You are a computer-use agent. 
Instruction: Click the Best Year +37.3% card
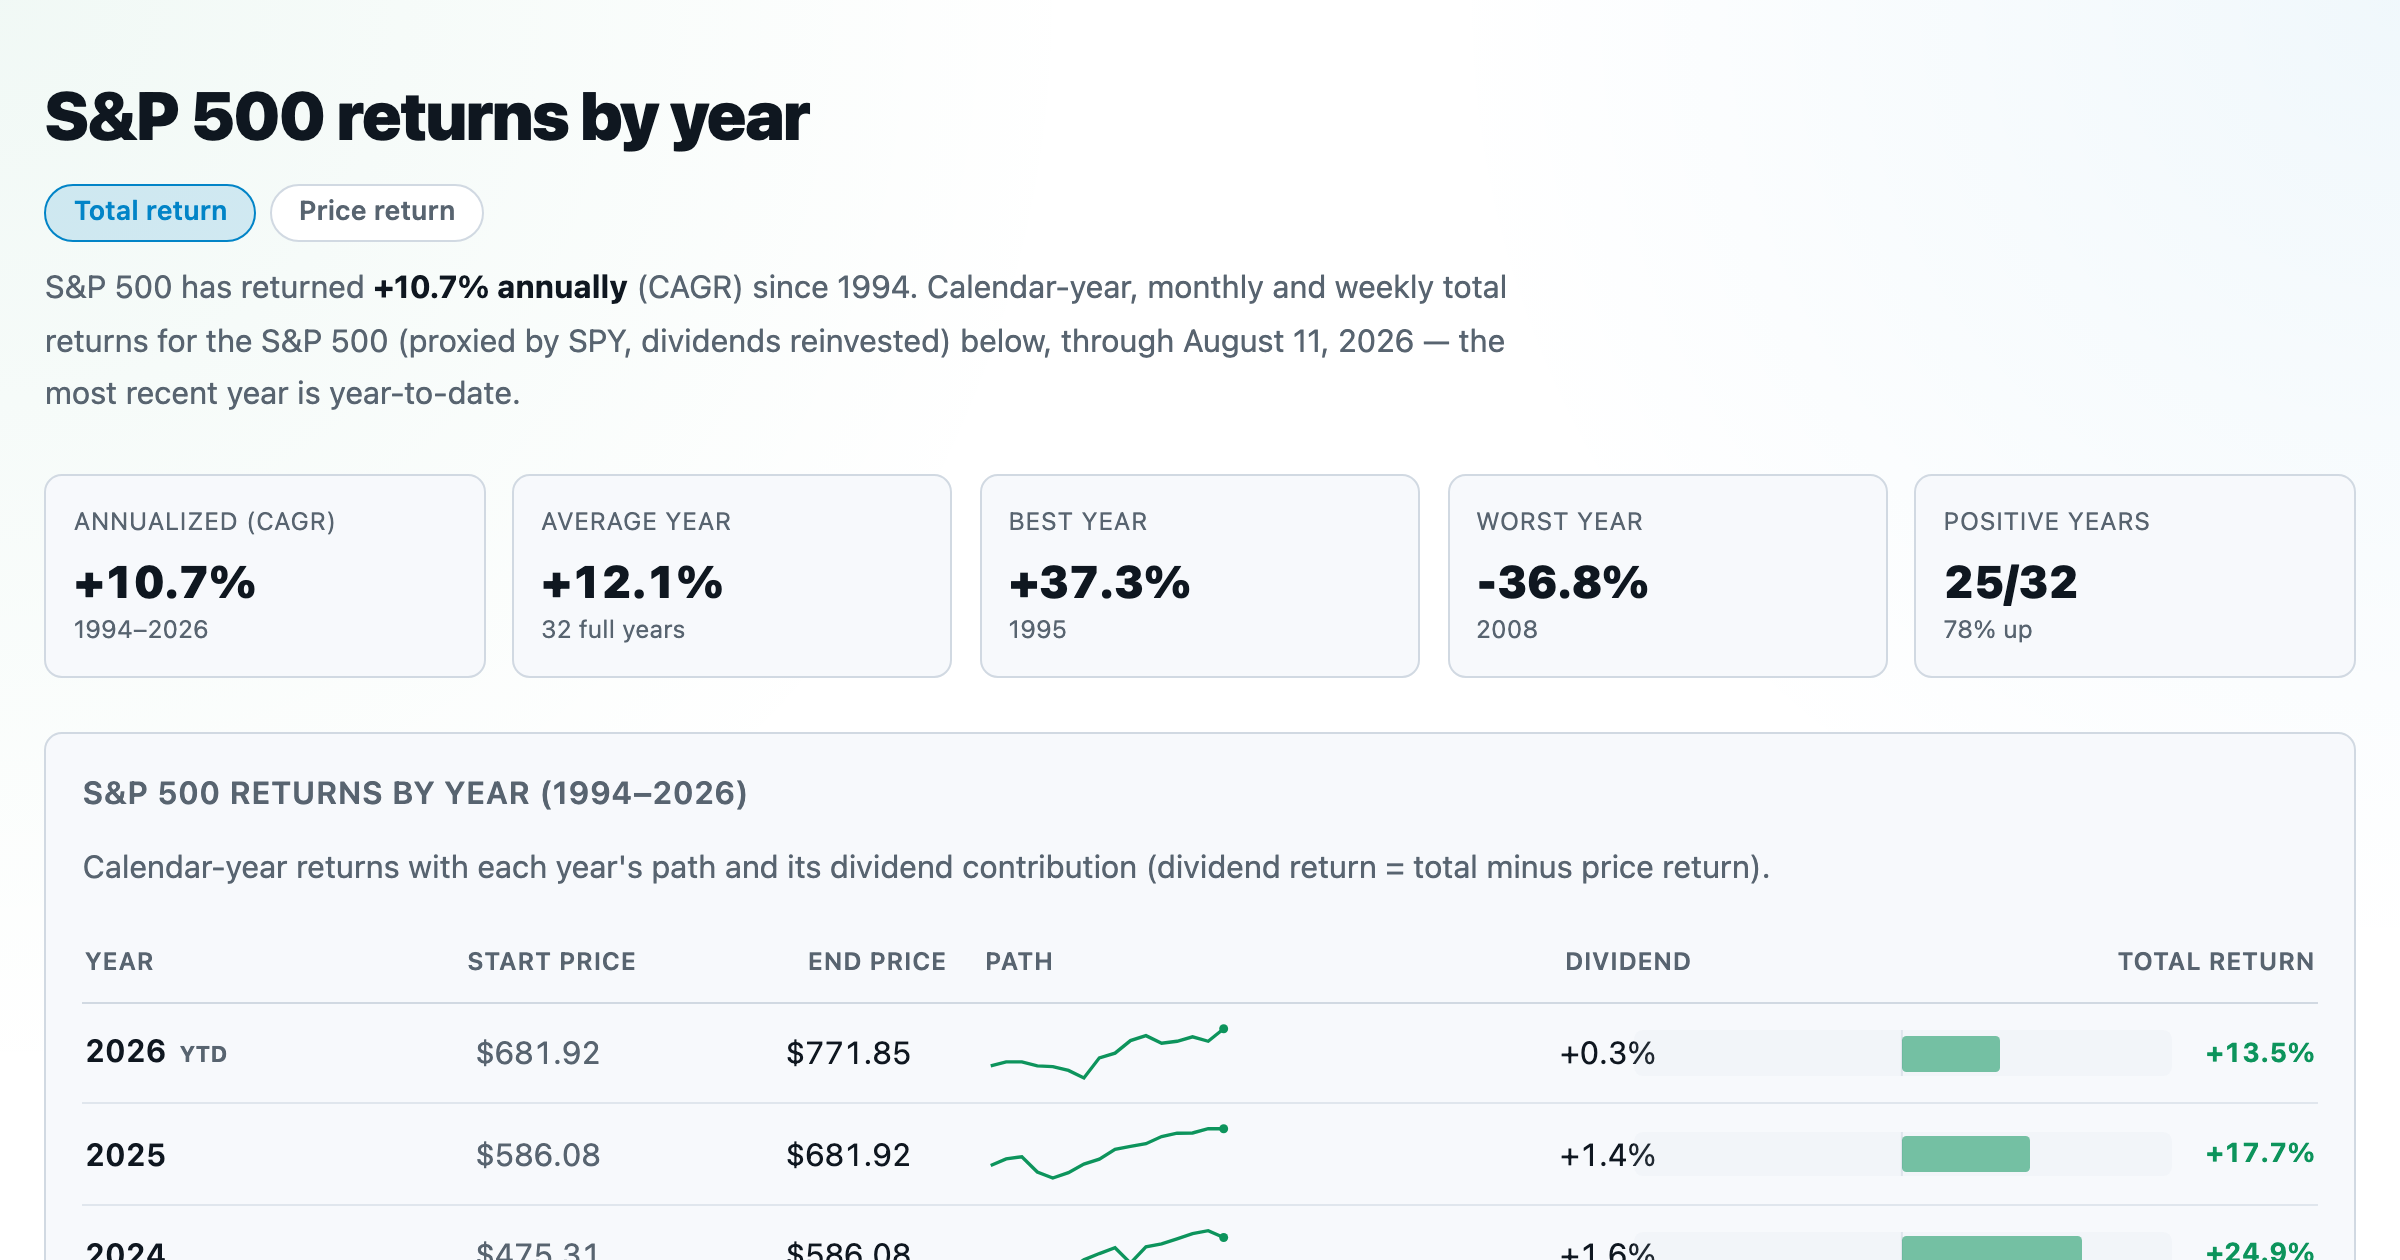[1200, 576]
